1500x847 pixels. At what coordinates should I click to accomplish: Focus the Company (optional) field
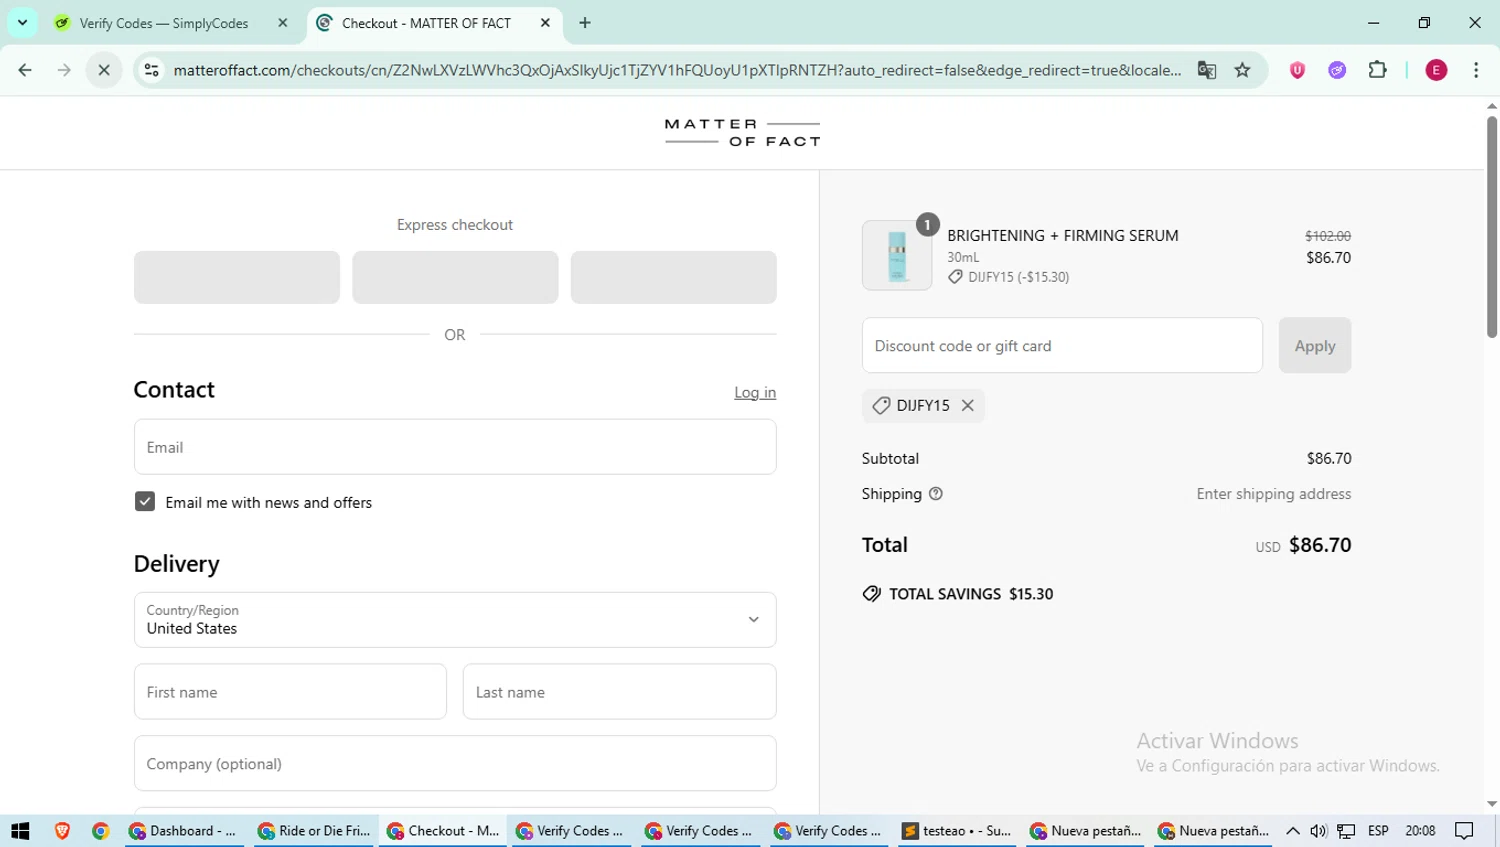(455, 763)
